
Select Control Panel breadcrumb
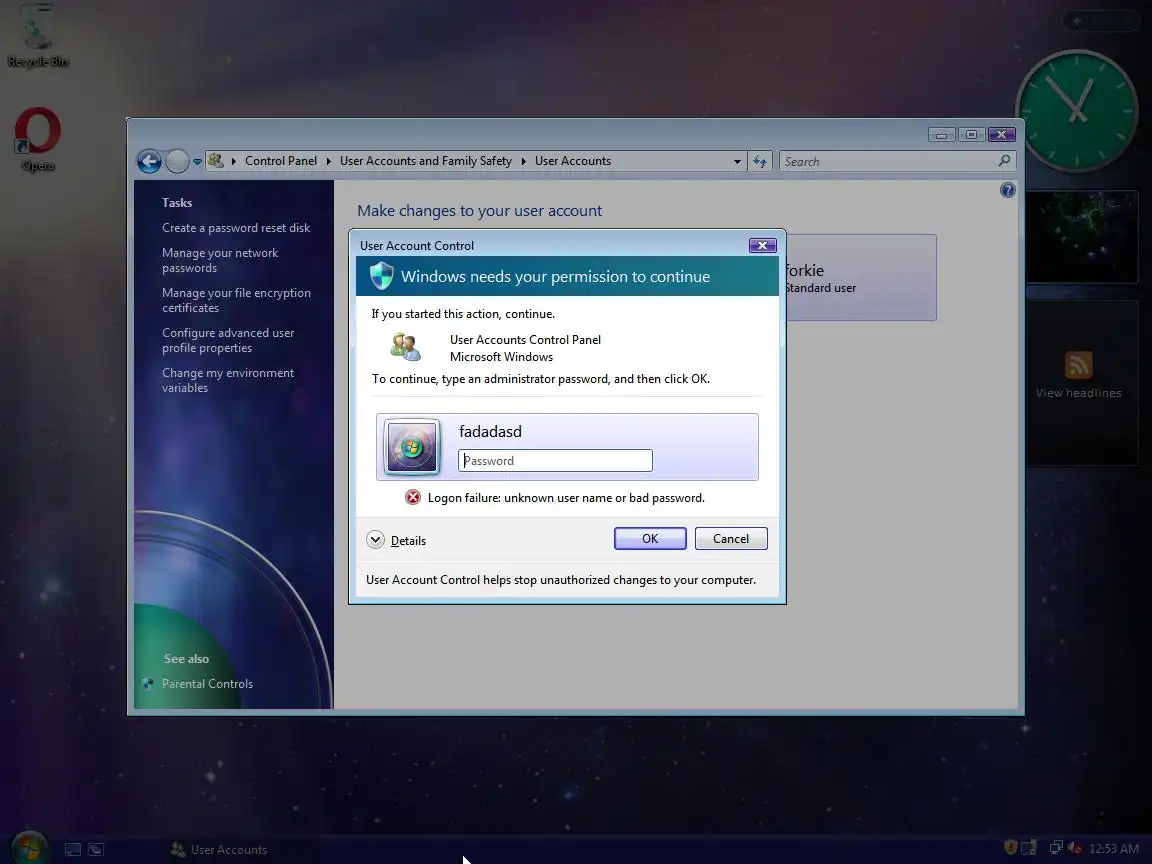click(x=281, y=161)
